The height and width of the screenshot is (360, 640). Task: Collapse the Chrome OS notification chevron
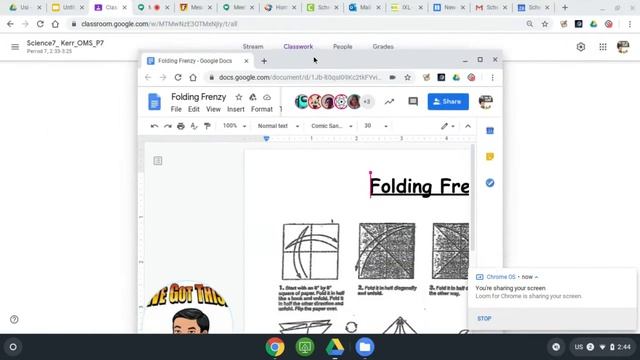point(536,277)
